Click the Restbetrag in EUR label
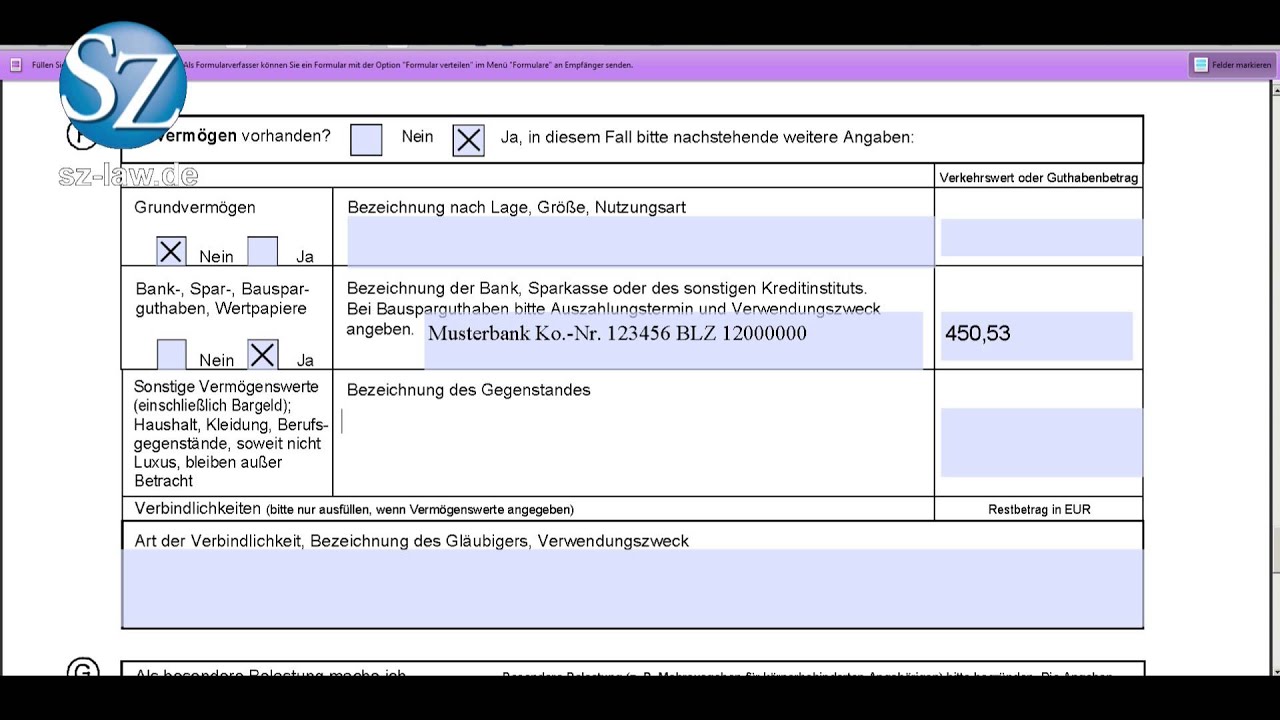The image size is (1280, 720). tap(1039, 509)
